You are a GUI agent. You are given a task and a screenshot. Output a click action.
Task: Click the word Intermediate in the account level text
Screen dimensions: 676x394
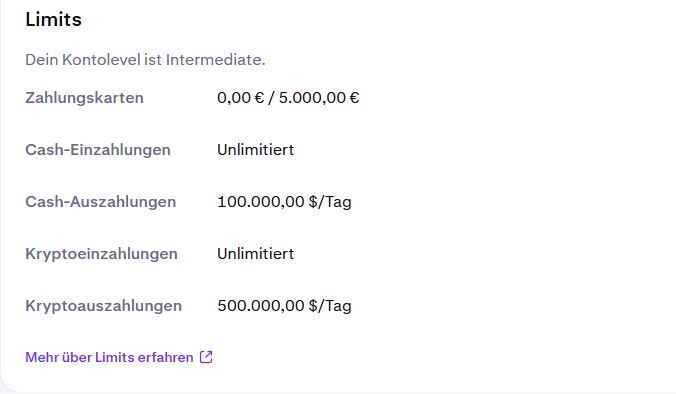click(x=216, y=59)
